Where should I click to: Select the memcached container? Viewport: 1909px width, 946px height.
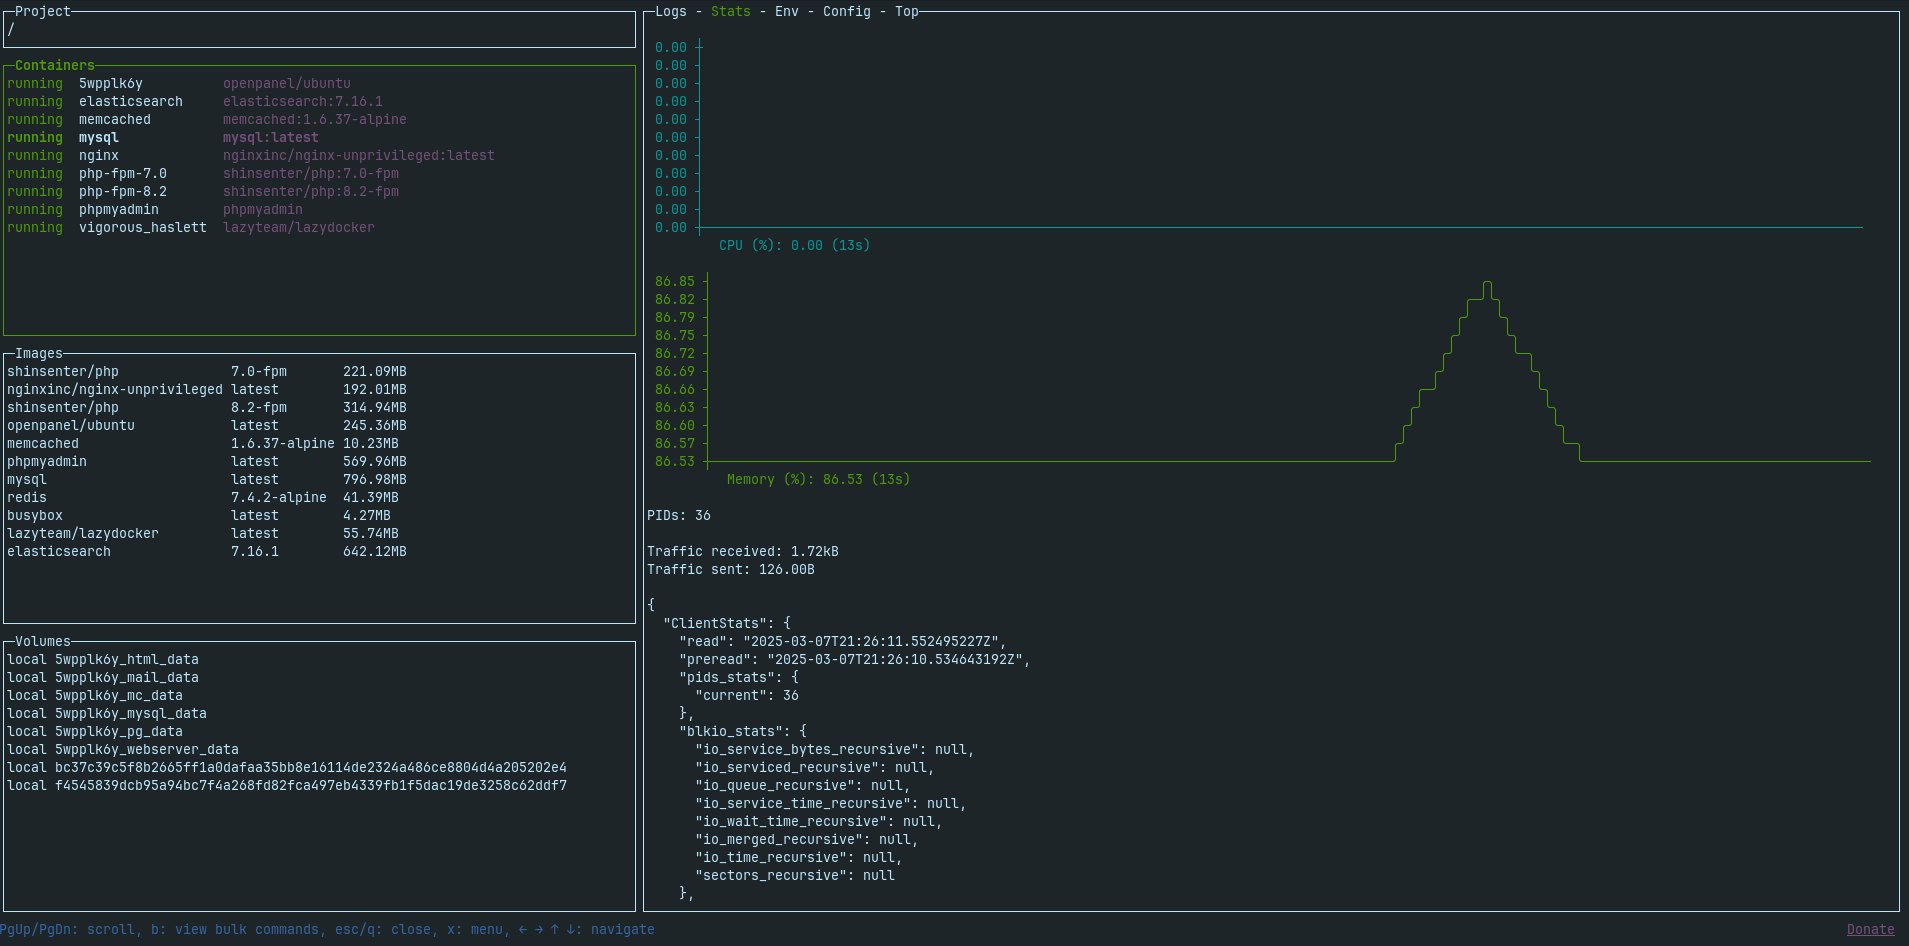[x=319, y=119]
